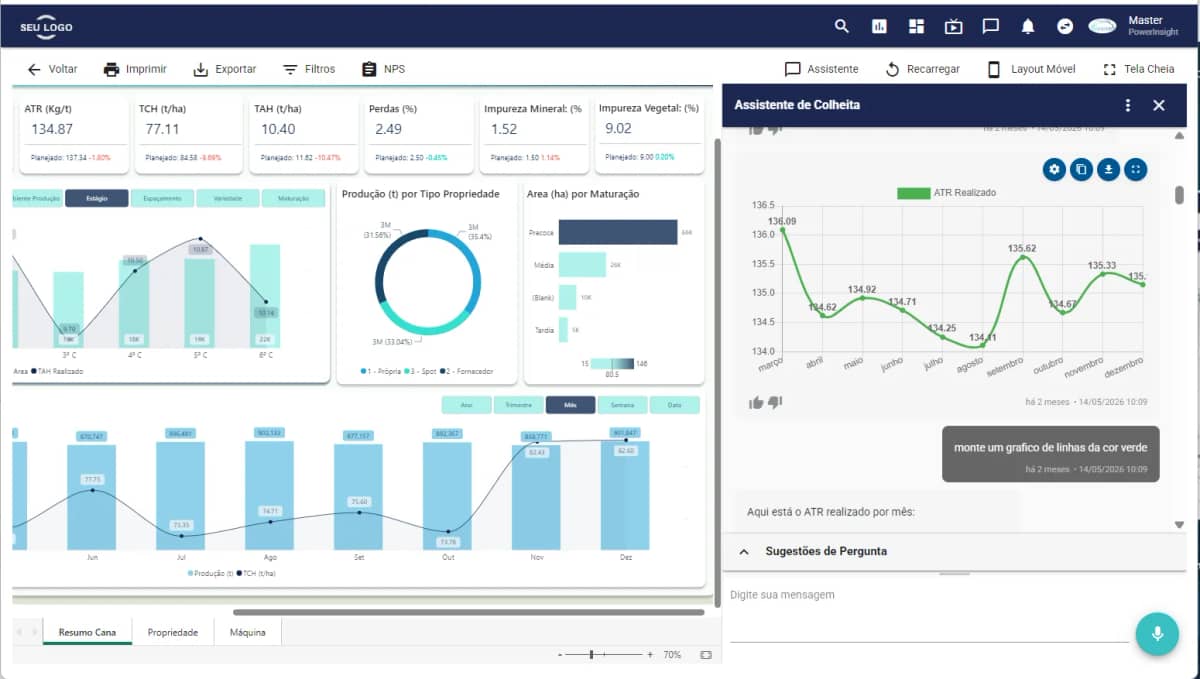Click the round swap icon beside the bell
The height and width of the screenshot is (679, 1200).
click(1065, 26)
